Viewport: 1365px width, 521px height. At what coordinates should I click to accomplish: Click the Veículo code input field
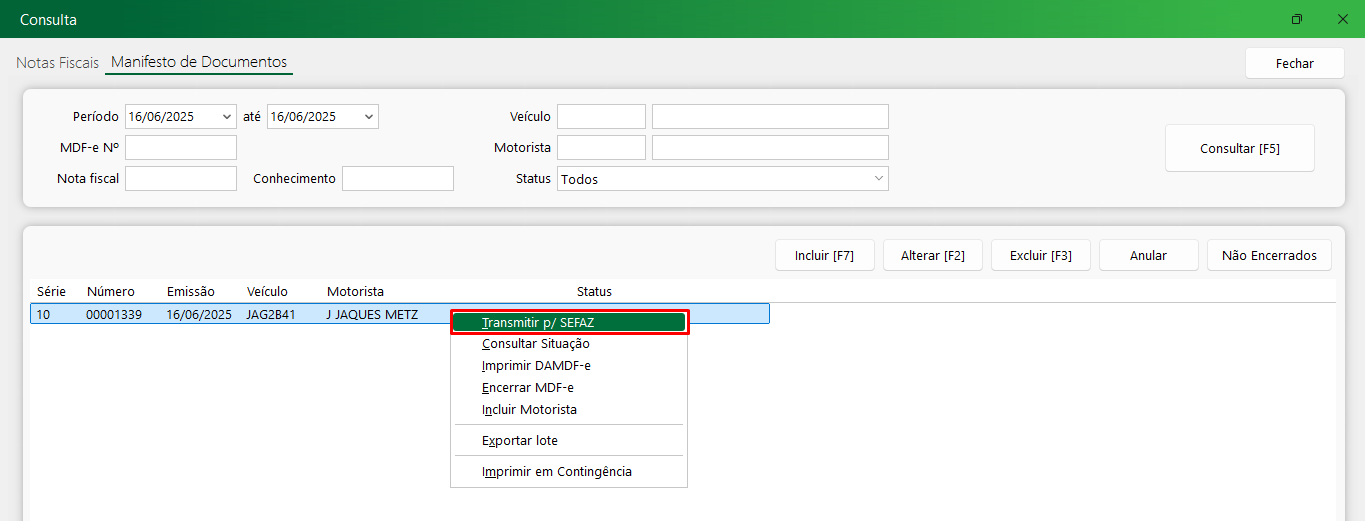point(601,117)
